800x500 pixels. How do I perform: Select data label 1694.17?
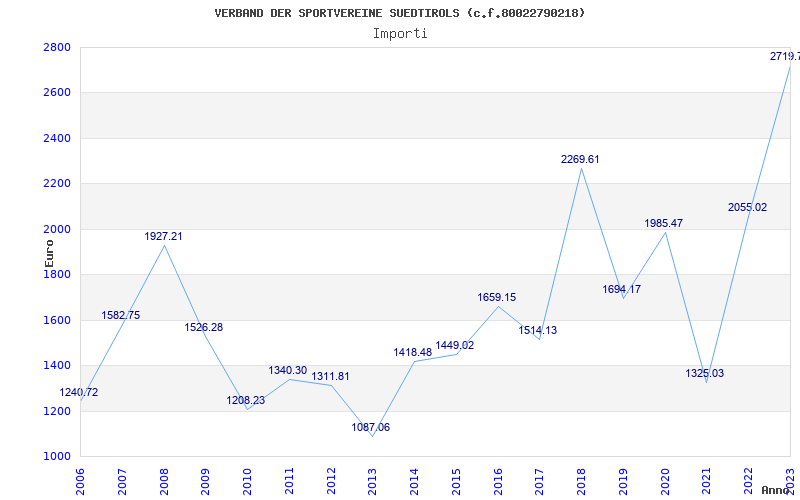point(621,289)
